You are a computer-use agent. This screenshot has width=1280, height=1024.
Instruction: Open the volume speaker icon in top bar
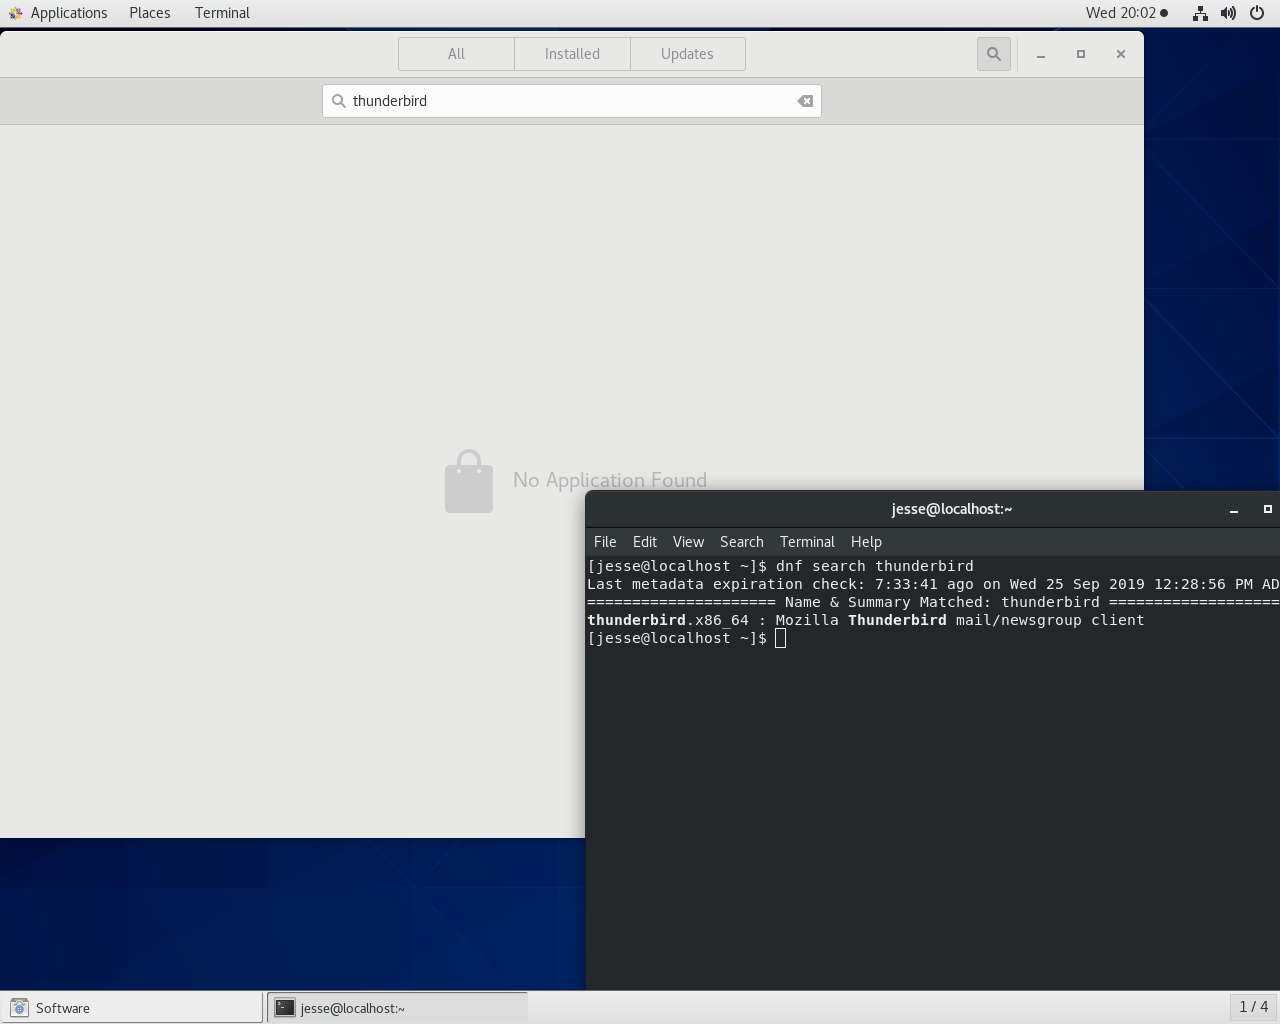pos(1228,13)
